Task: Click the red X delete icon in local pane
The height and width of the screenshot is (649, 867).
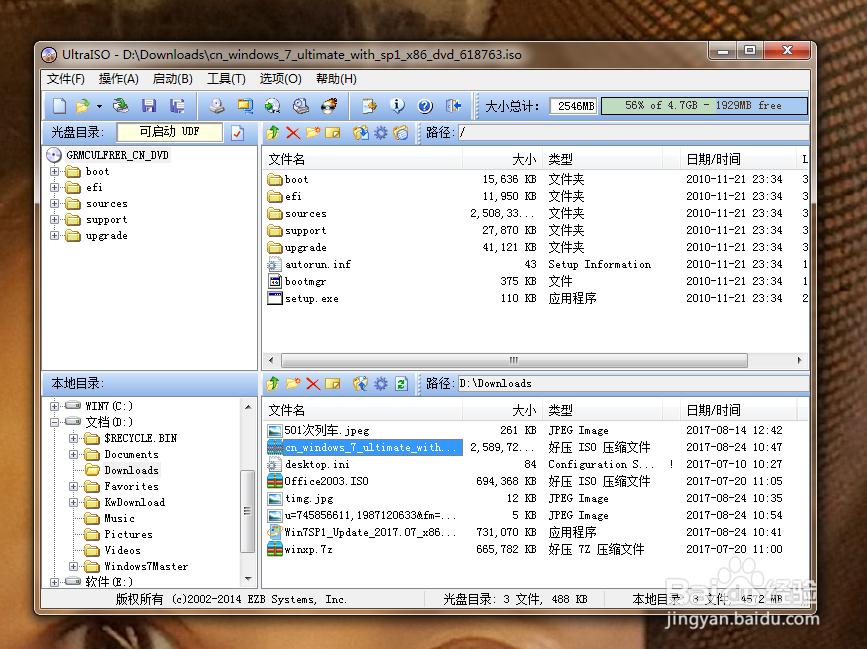Action: pyautogui.click(x=313, y=383)
